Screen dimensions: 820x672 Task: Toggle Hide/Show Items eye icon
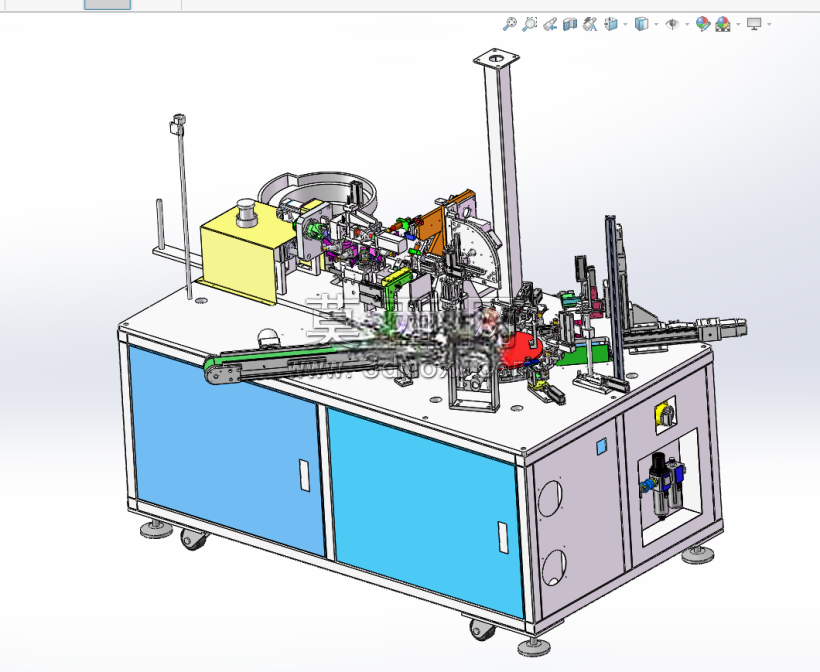[672, 24]
